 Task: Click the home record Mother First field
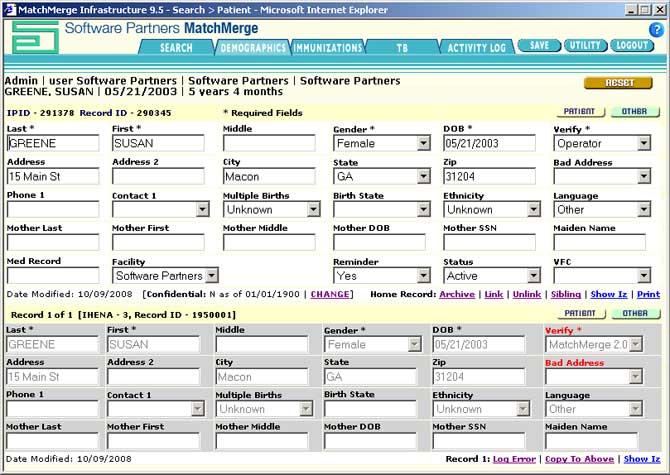pyautogui.click(x=158, y=242)
